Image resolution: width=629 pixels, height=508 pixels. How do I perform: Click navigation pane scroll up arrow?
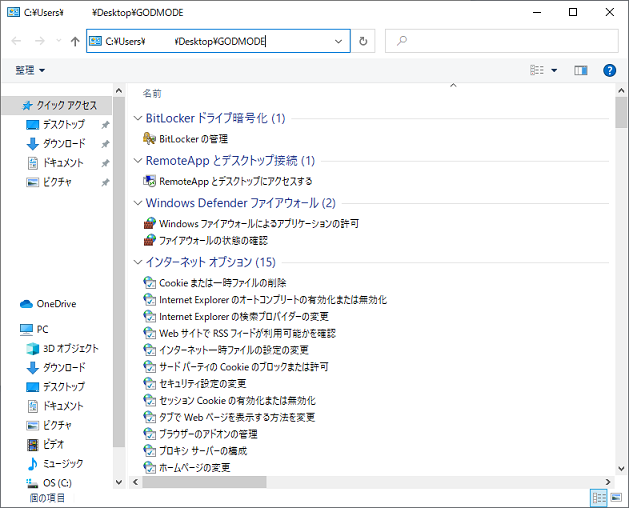119,91
